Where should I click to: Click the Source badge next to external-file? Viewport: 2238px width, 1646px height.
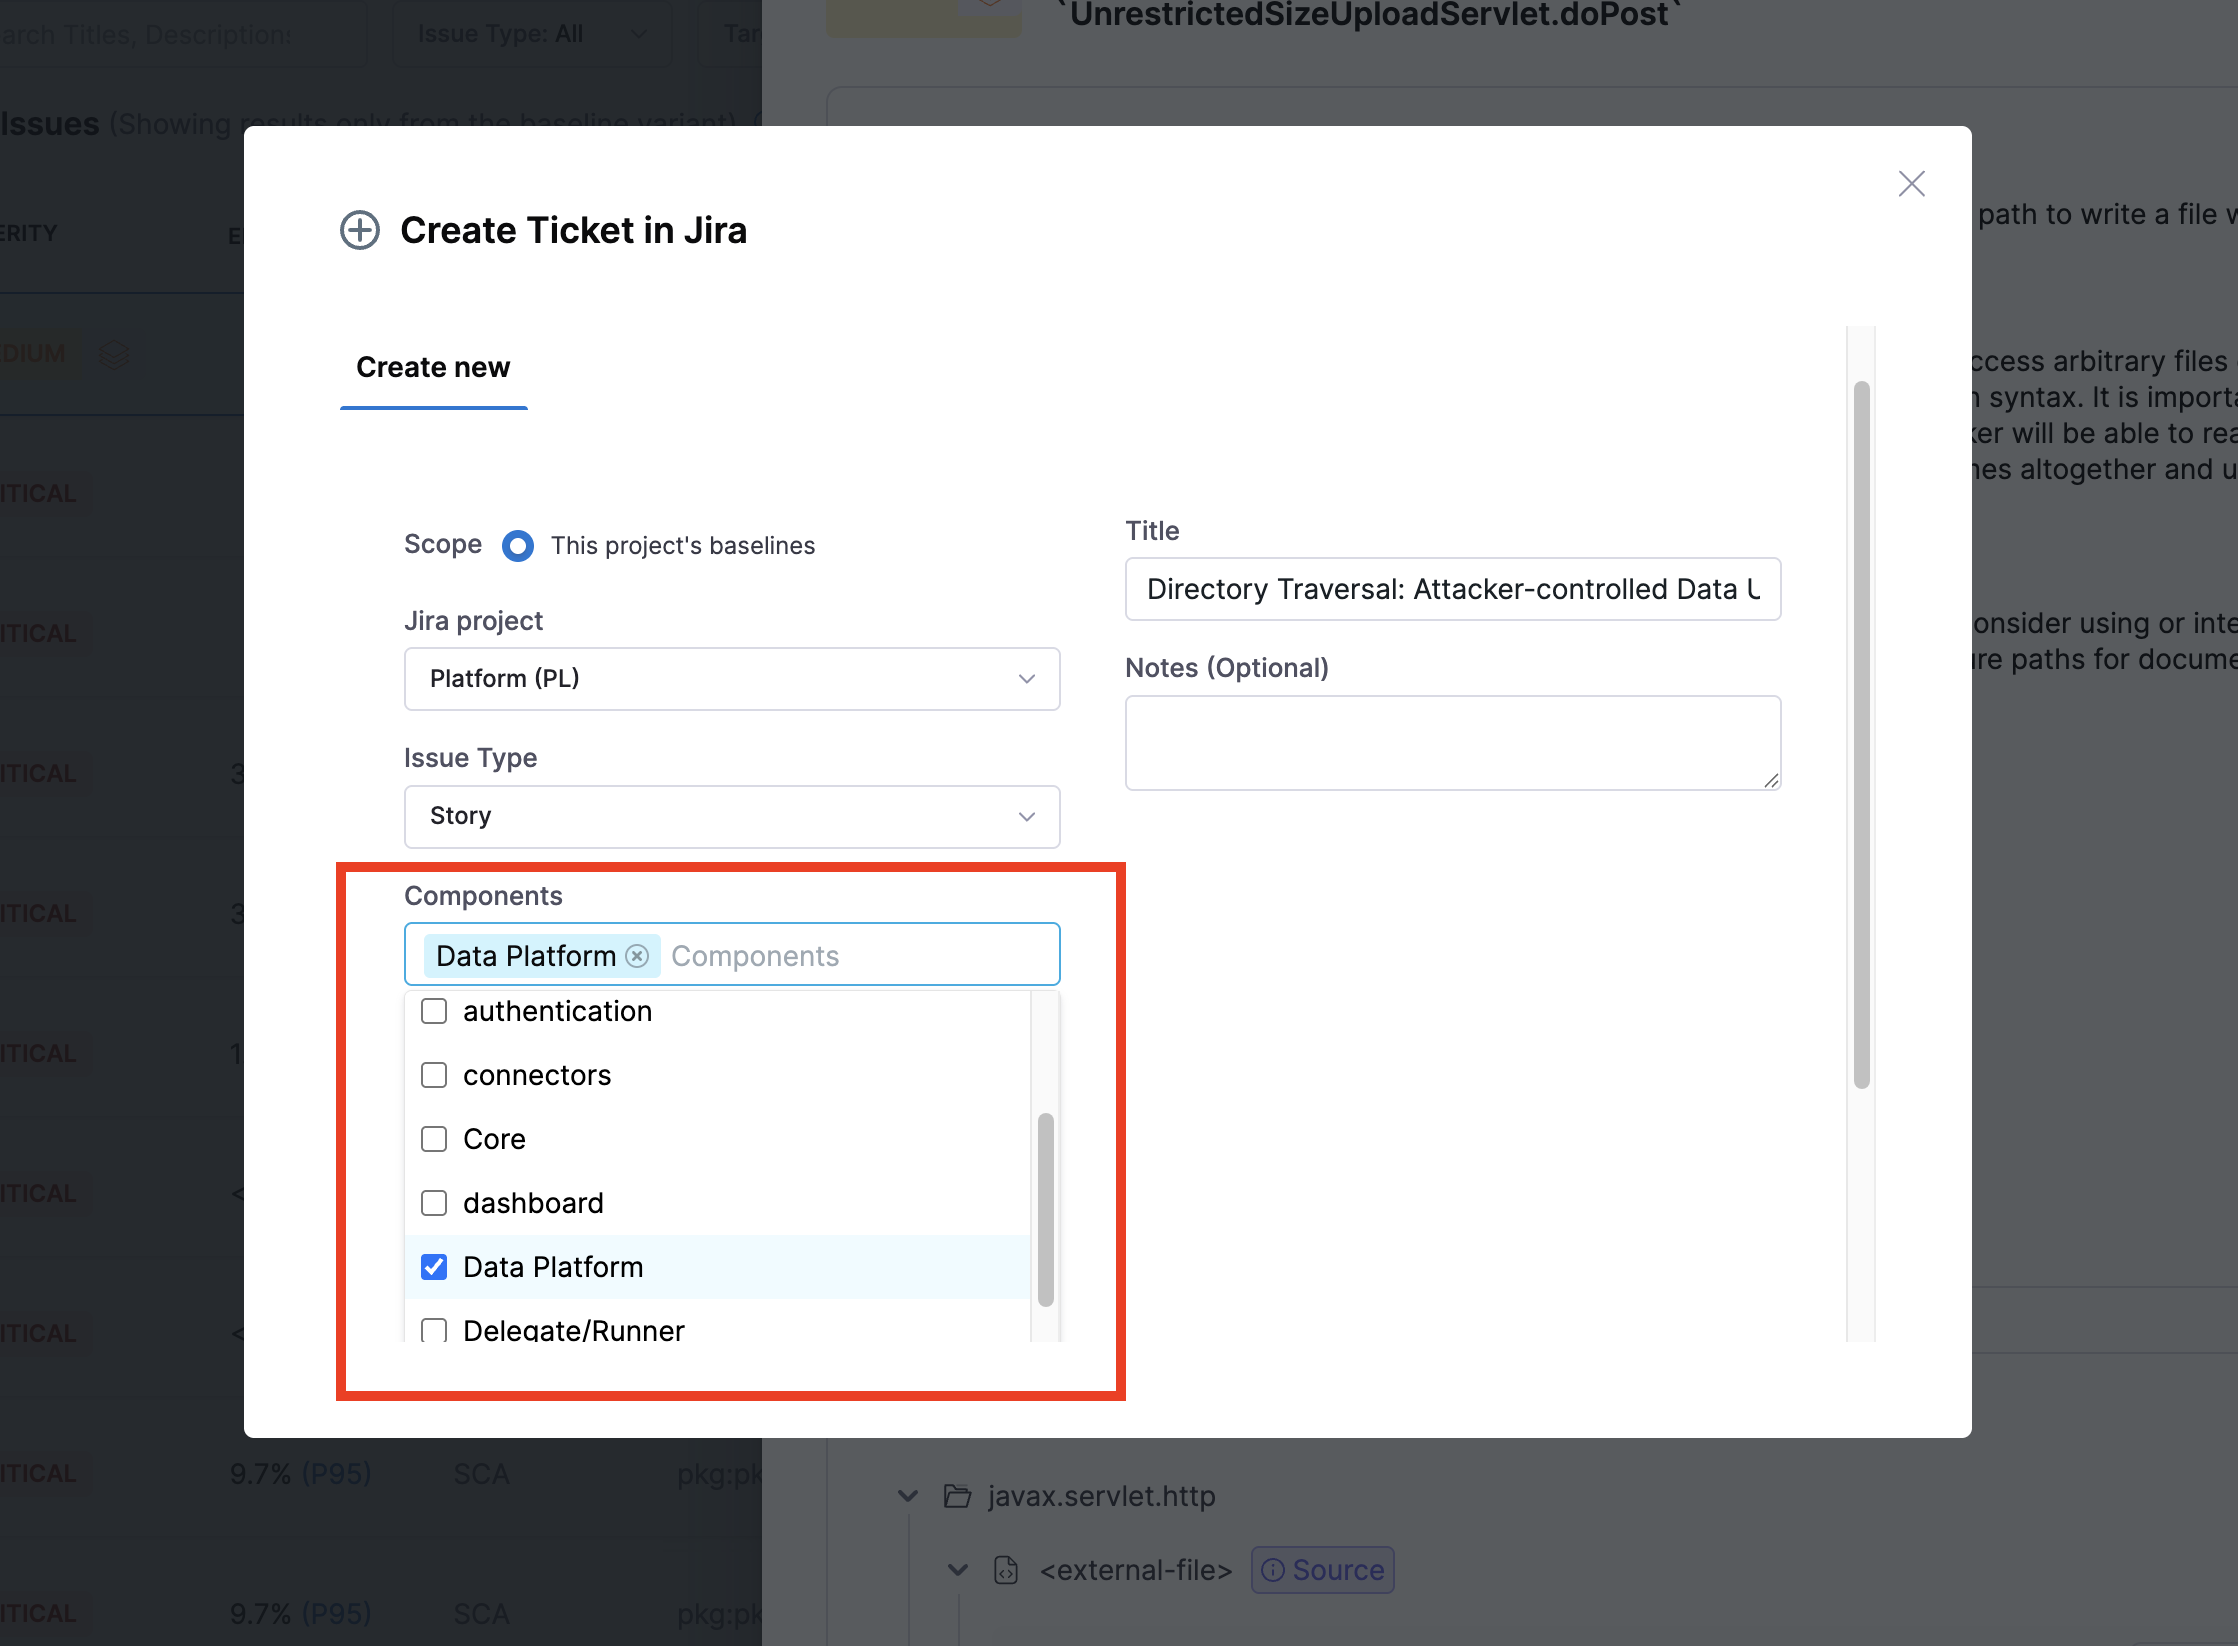click(1322, 1570)
